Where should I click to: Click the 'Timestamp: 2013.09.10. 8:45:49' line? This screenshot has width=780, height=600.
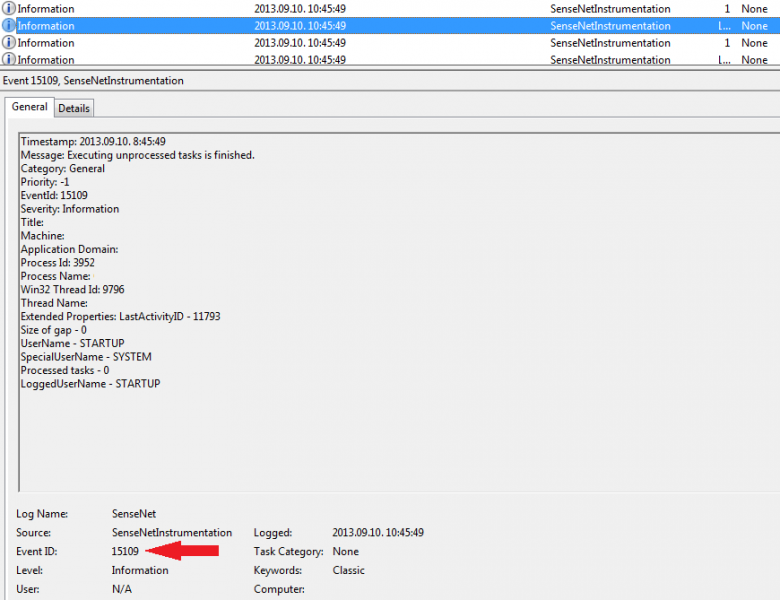[x=93, y=142]
